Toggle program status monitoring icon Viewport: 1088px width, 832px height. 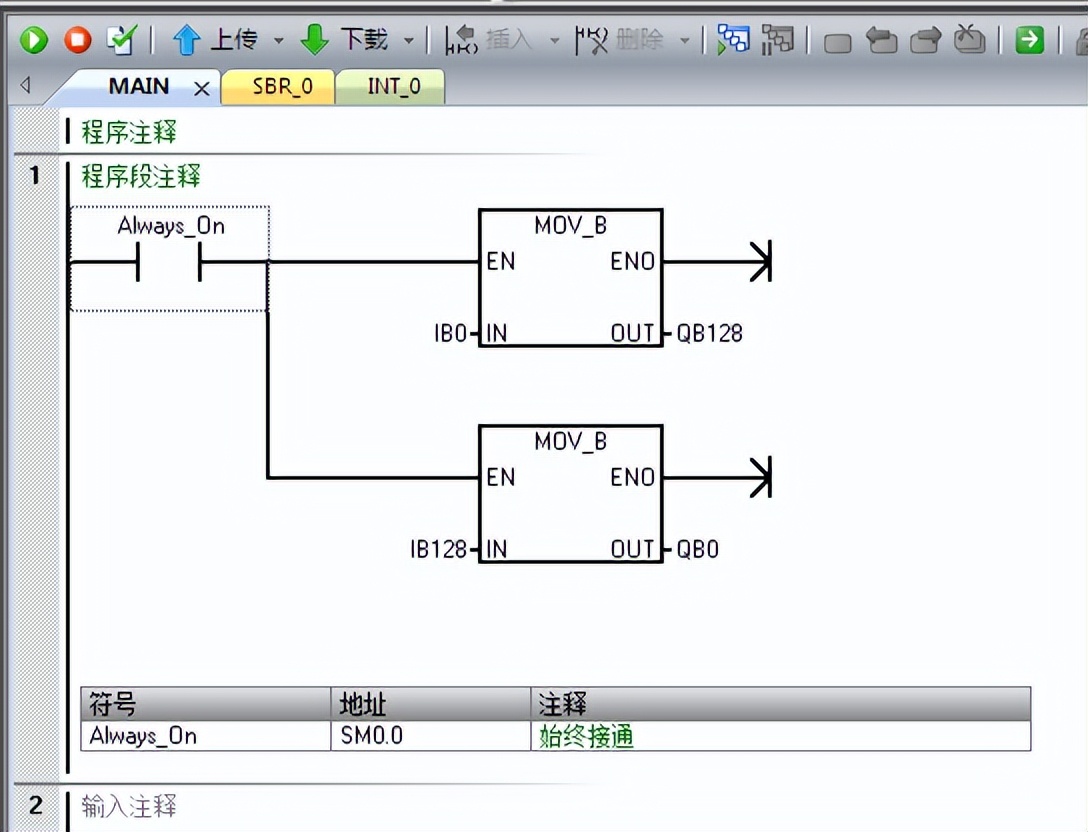tap(733, 40)
